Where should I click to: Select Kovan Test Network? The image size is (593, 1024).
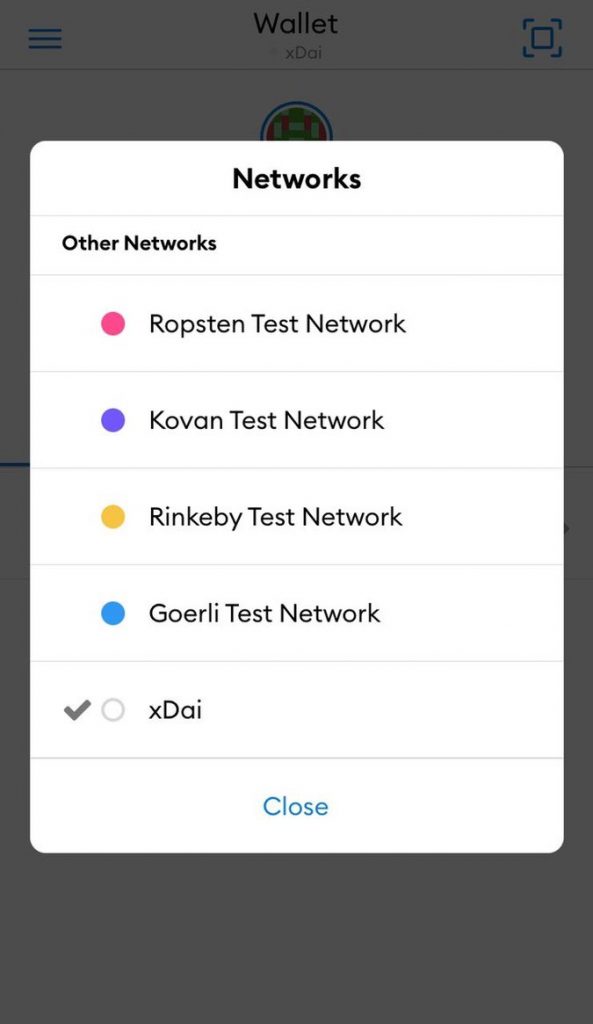click(296, 420)
